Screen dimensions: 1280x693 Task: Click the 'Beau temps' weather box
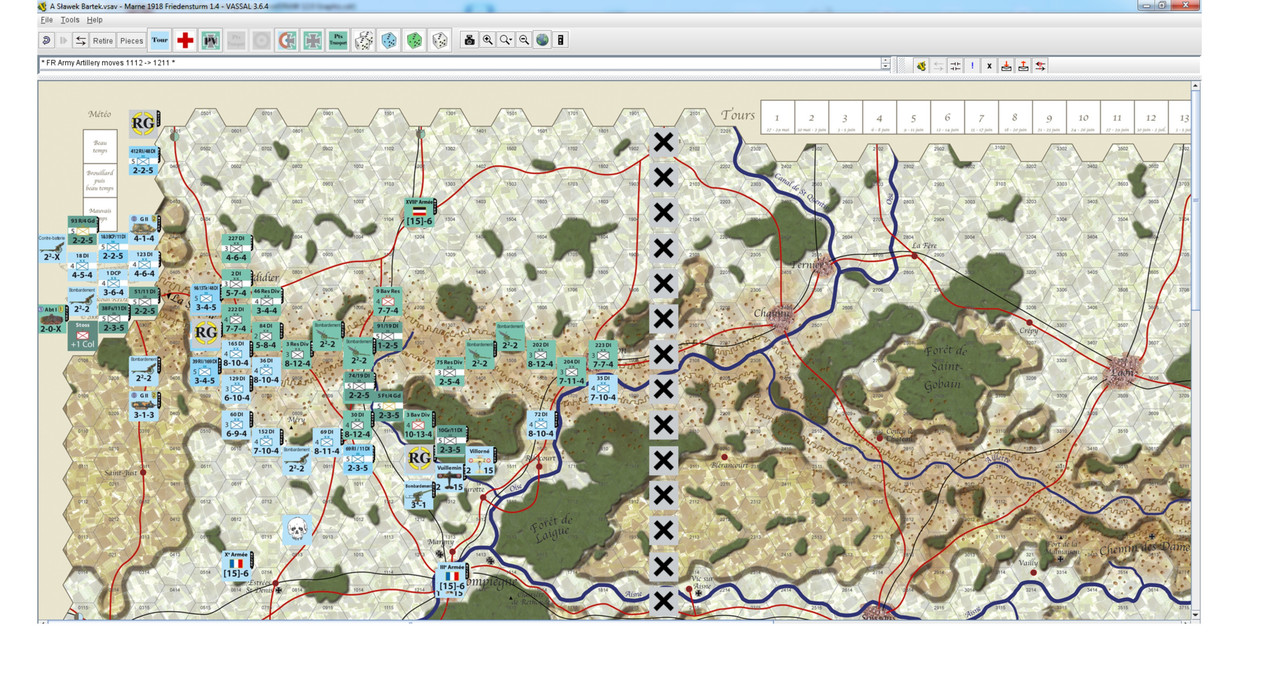tap(100, 146)
